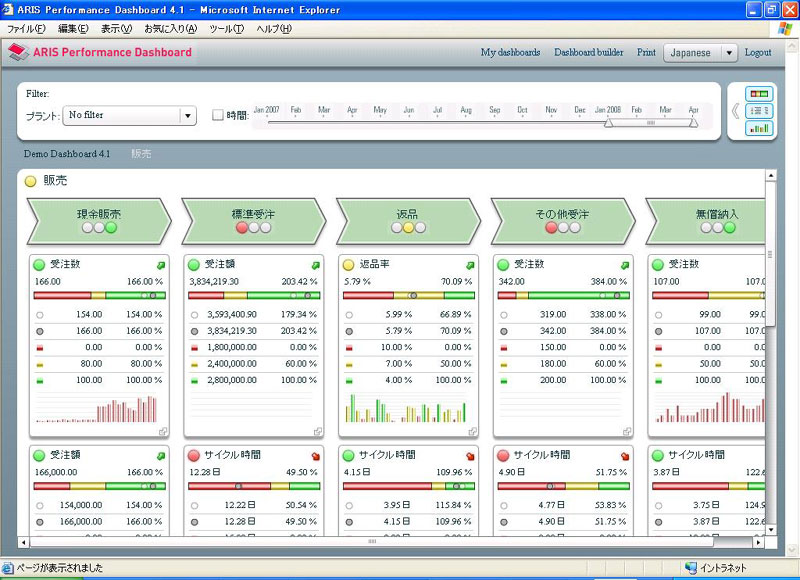Image resolution: width=800 pixels, height=580 pixels.
Task: Open the ツール(T) menu
Action: (227, 29)
